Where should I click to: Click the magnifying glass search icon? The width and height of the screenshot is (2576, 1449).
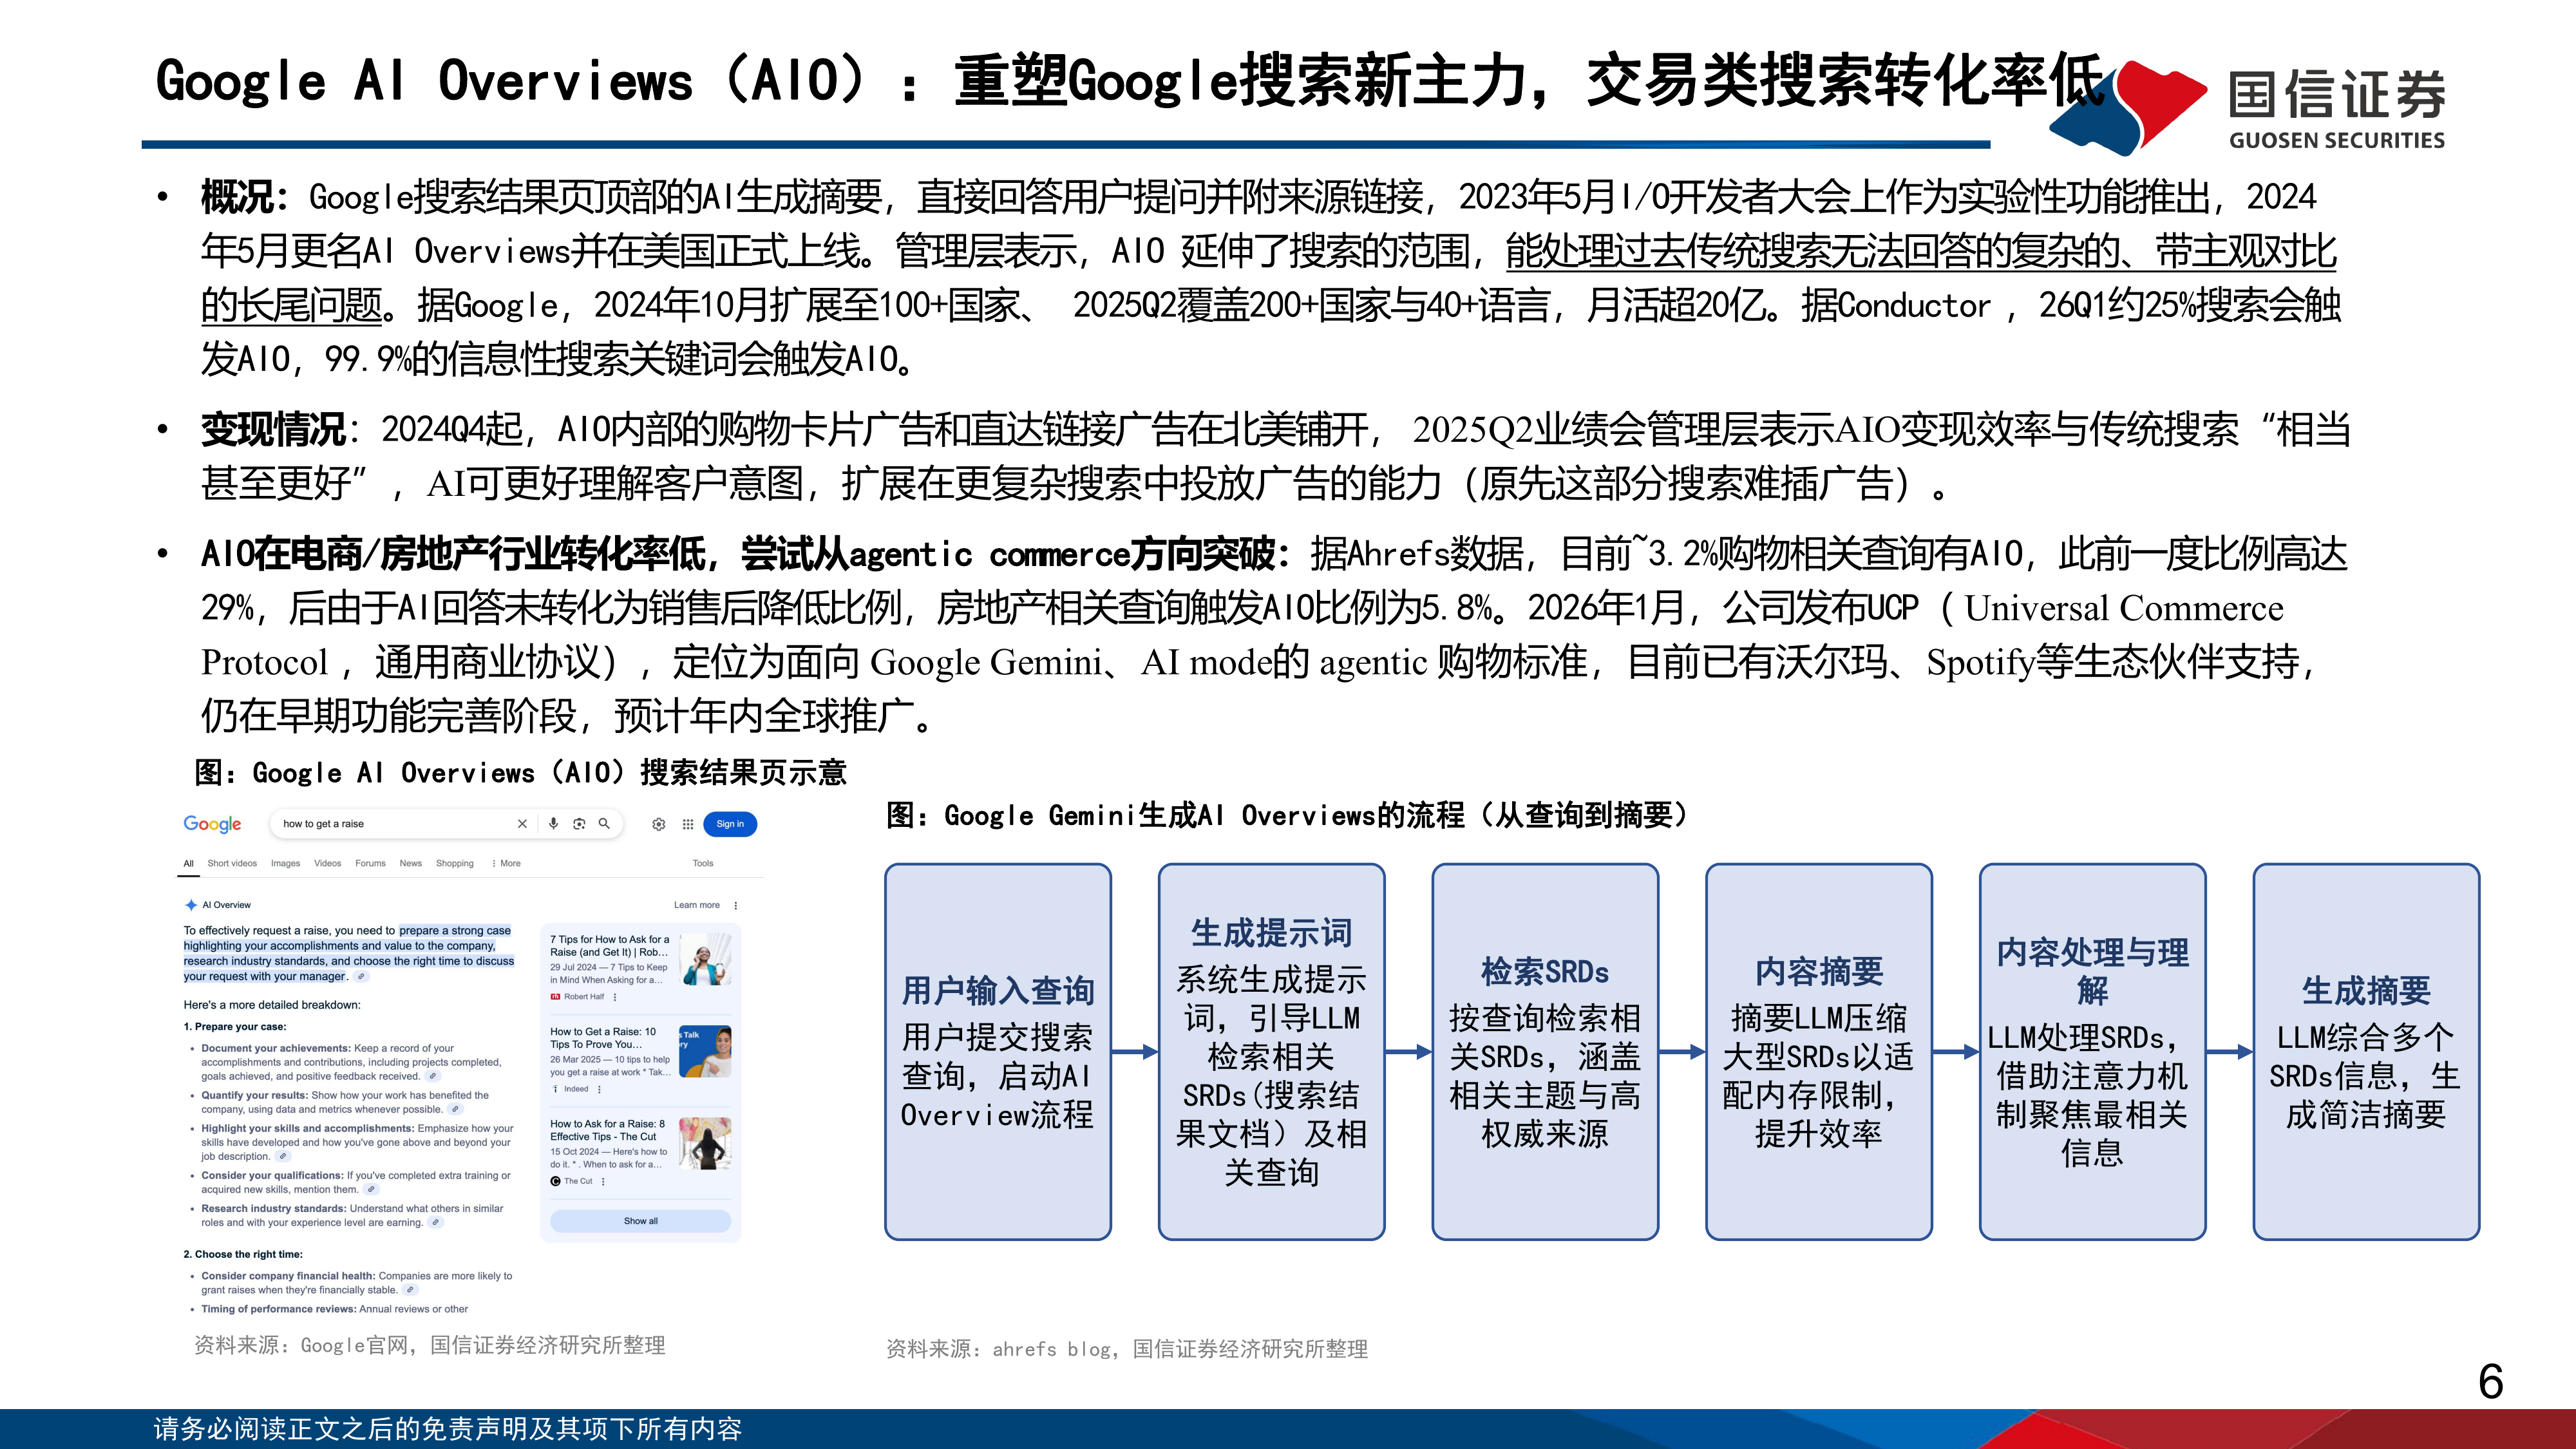point(604,824)
